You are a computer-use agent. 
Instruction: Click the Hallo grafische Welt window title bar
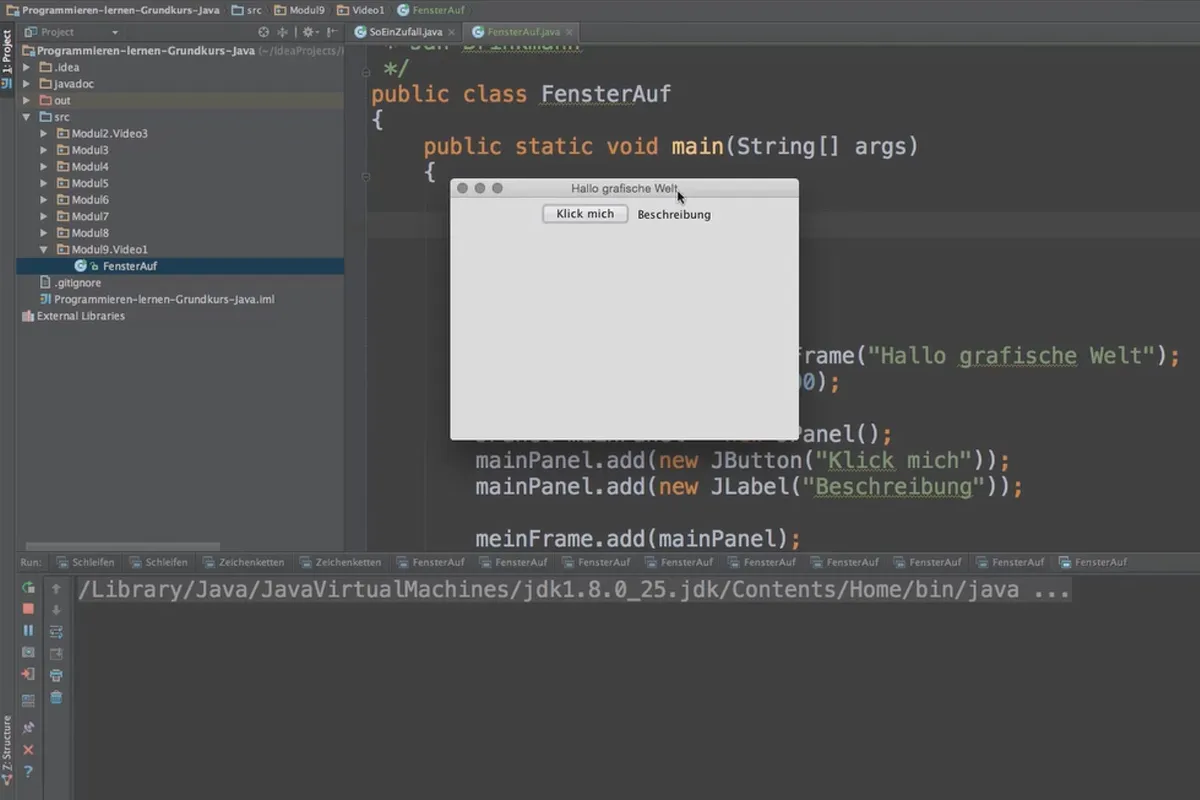point(624,188)
